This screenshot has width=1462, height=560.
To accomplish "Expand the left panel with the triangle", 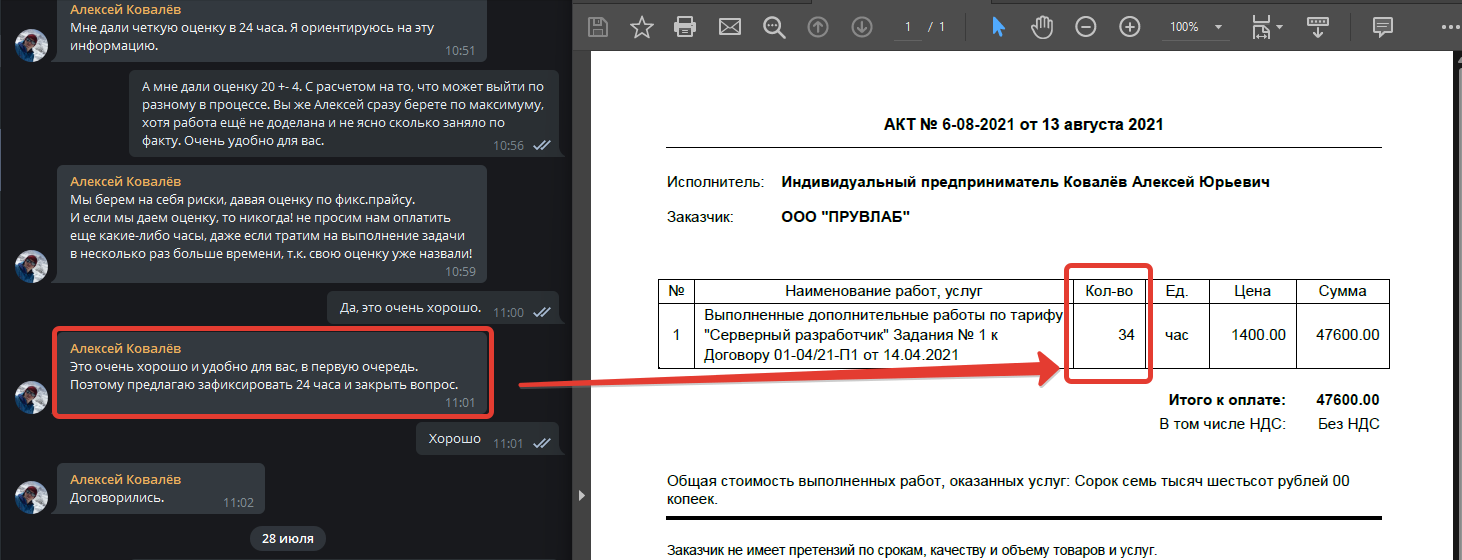I will click(581, 495).
